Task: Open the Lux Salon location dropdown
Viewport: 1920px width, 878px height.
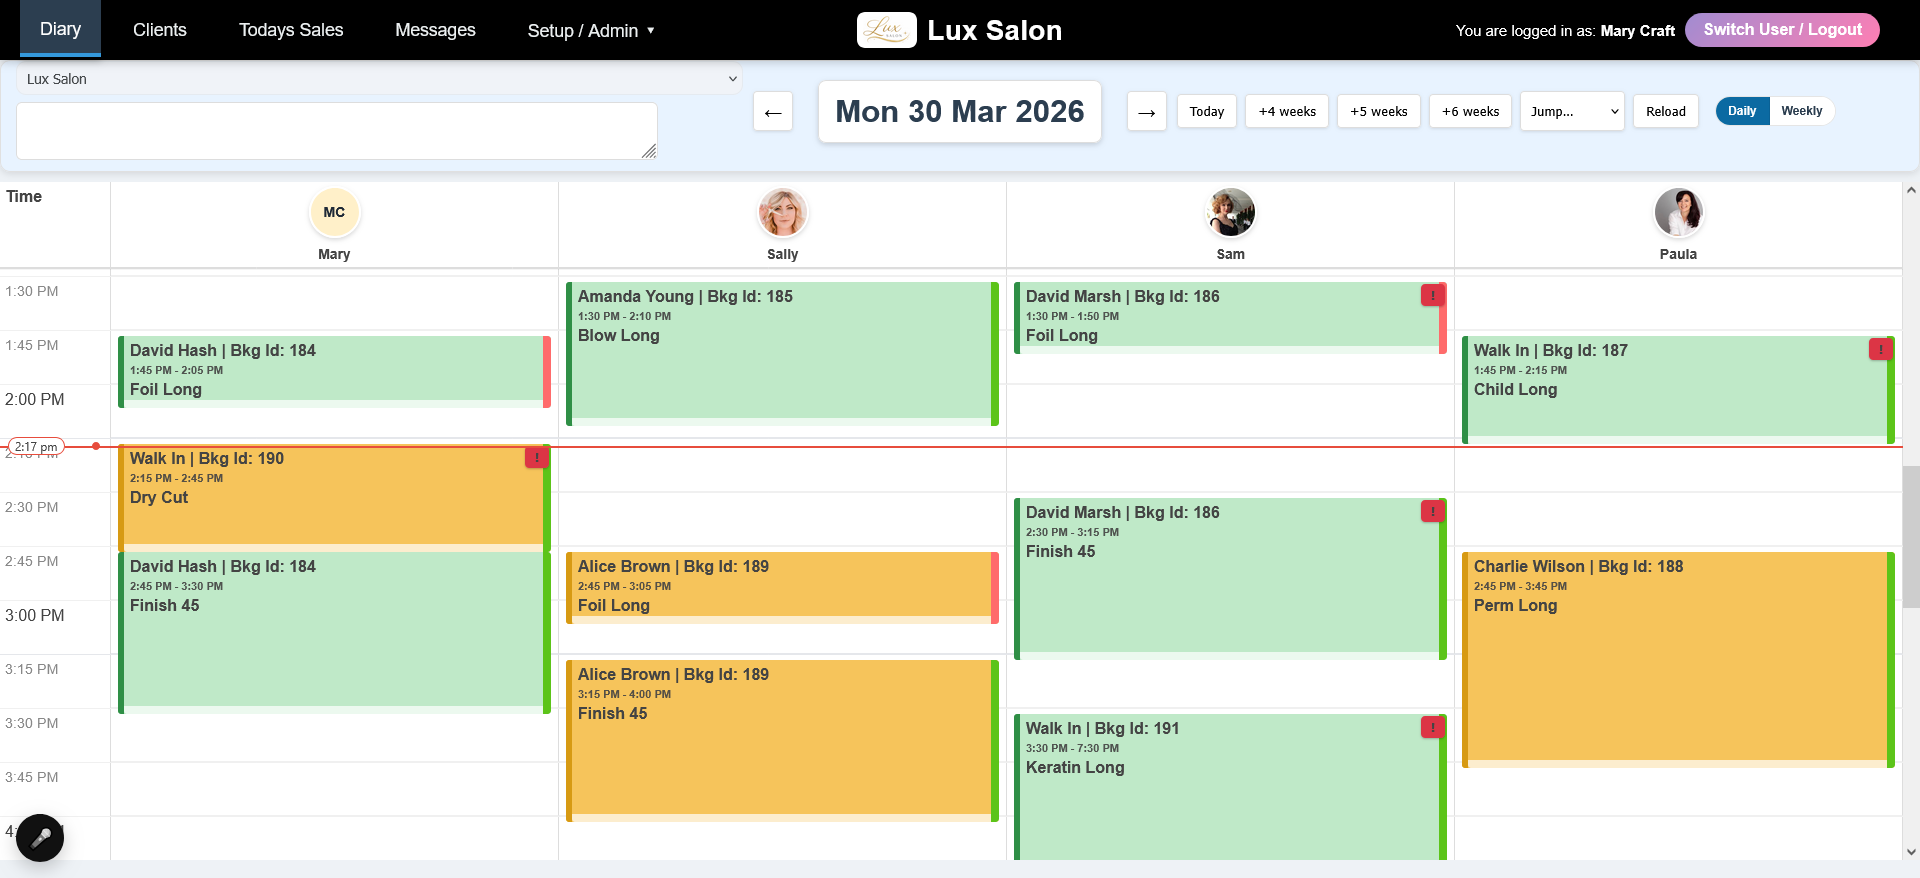Action: (x=379, y=79)
